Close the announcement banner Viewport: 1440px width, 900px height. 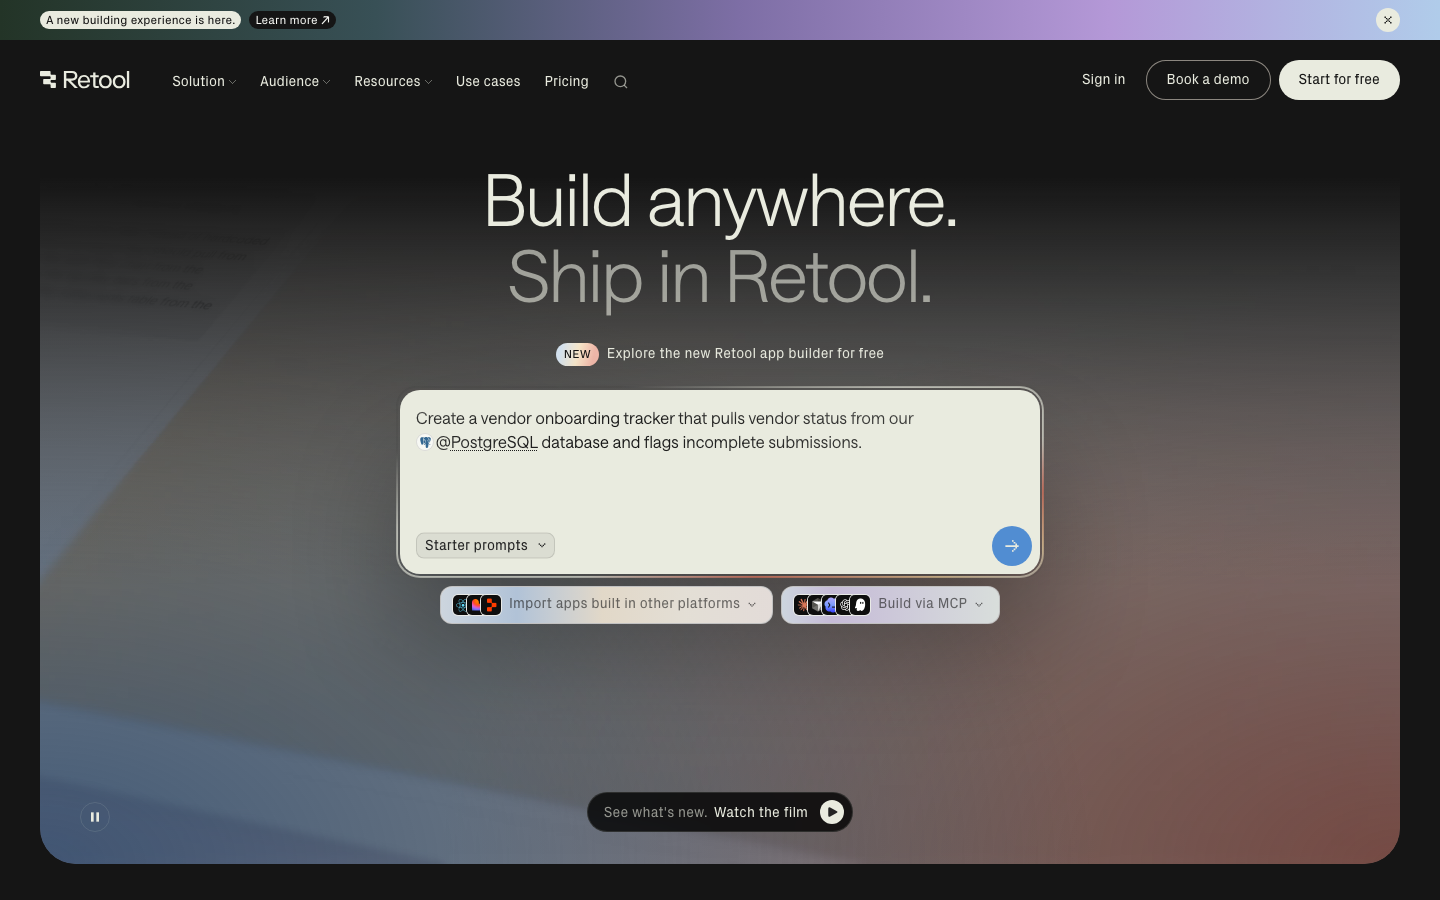[1388, 20]
